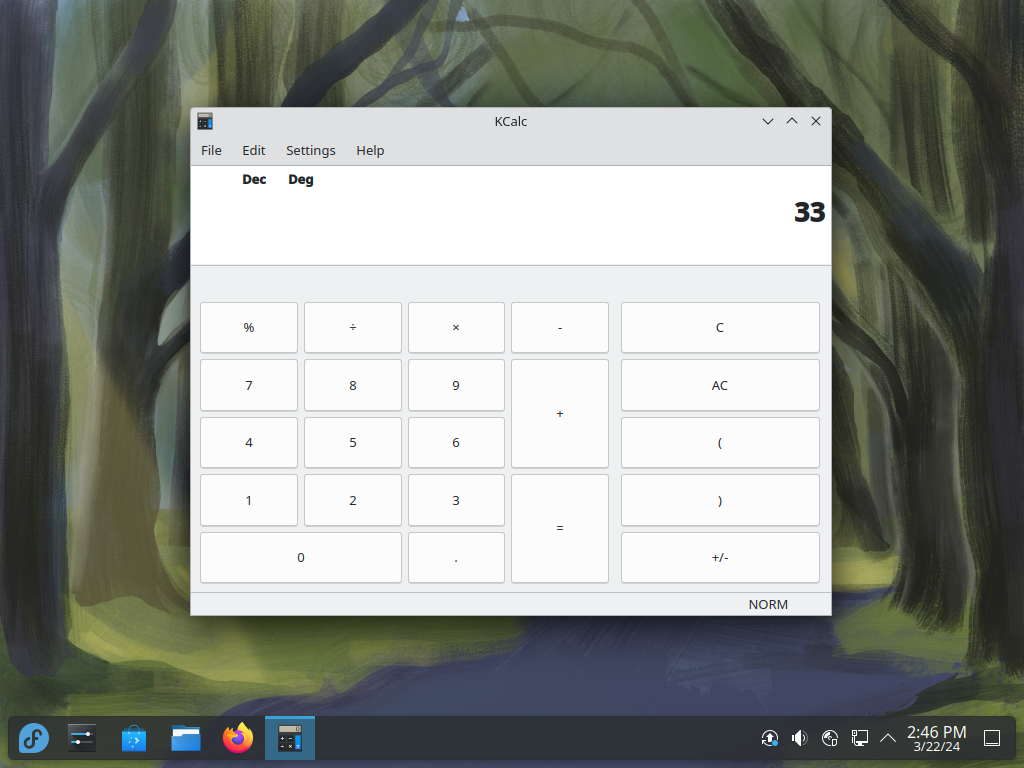
Task: Click the multiplication button
Action: (456, 328)
